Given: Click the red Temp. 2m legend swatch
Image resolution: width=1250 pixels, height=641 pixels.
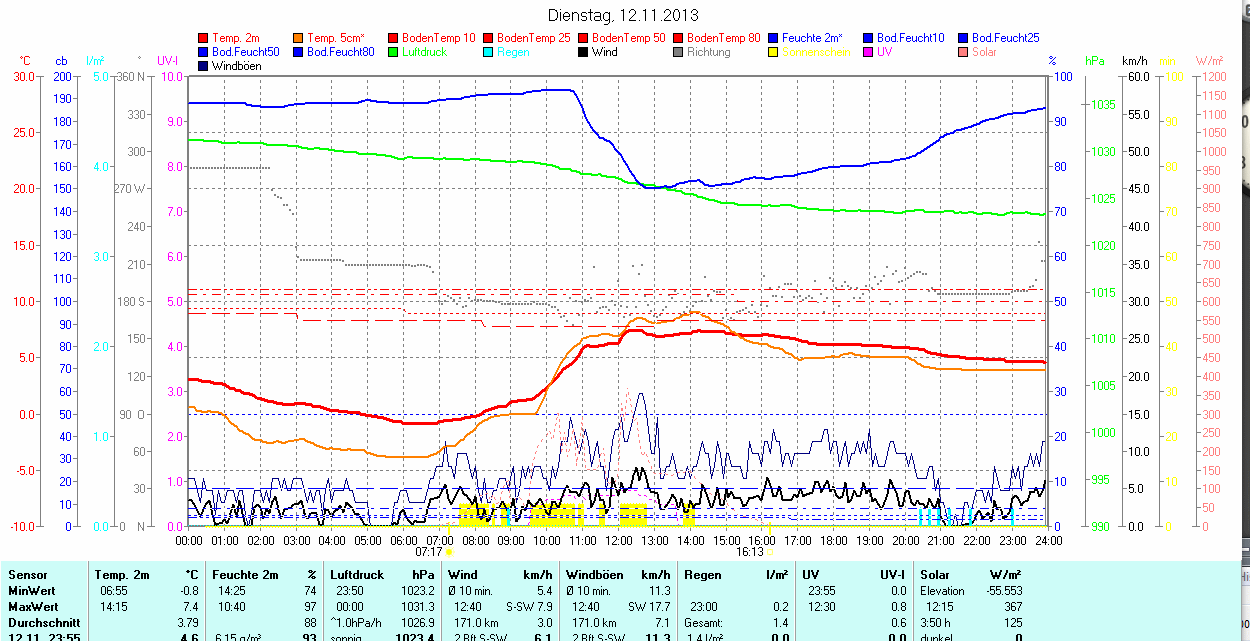Looking at the screenshot, I should 205,38.
